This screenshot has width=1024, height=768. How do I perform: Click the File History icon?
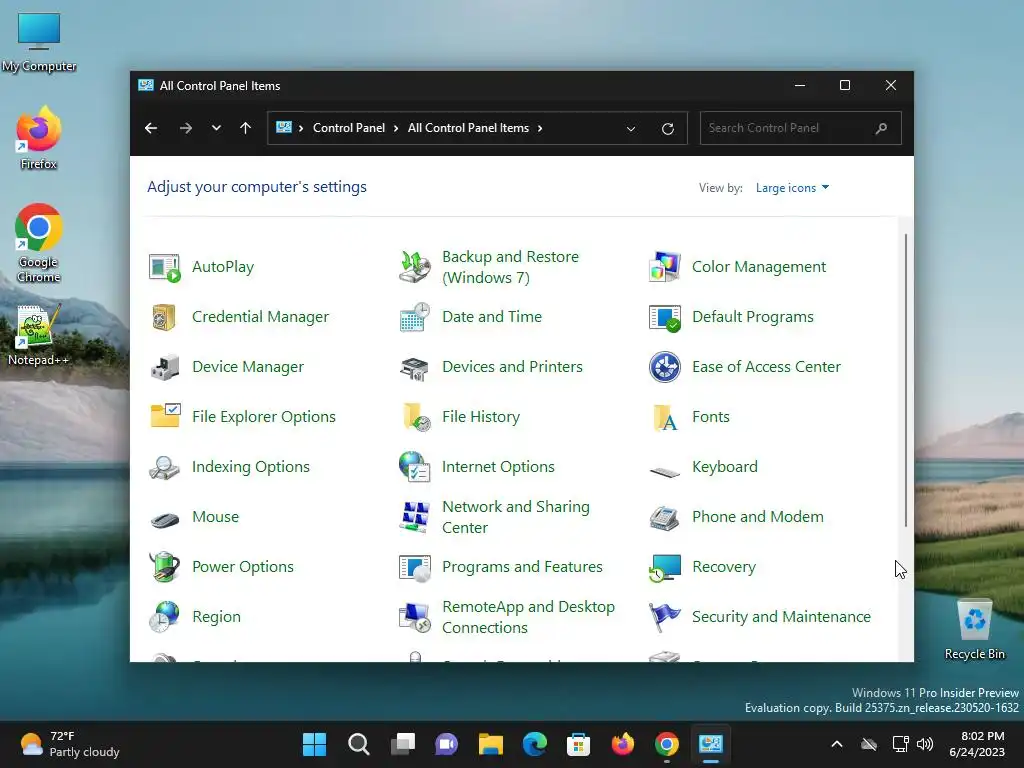pyautogui.click(x=416, y=417)
